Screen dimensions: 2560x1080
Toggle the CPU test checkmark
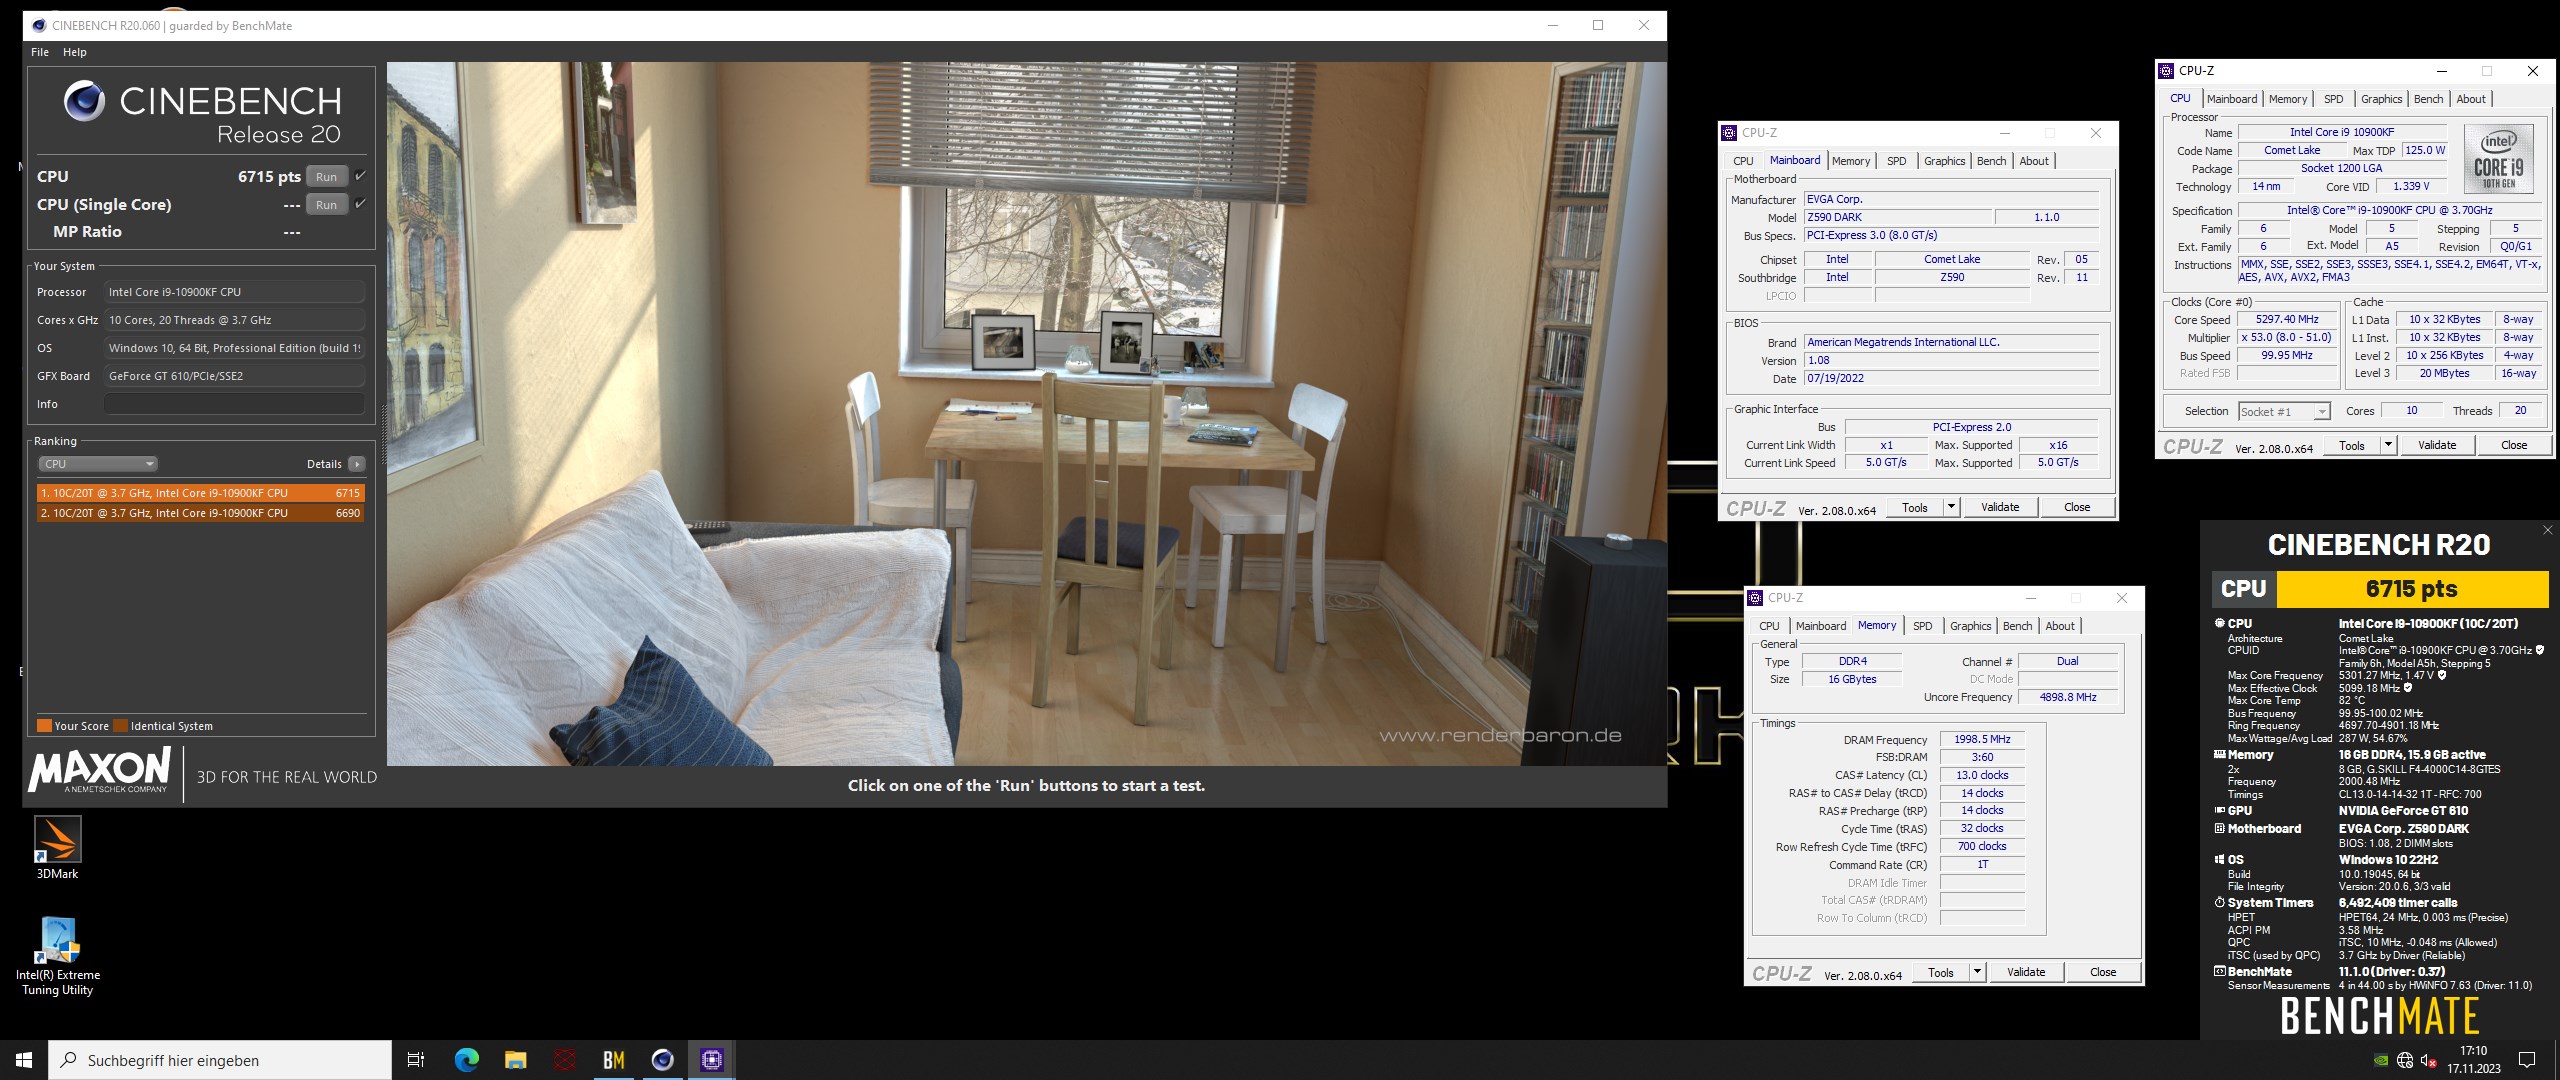[x=360, y=176]
